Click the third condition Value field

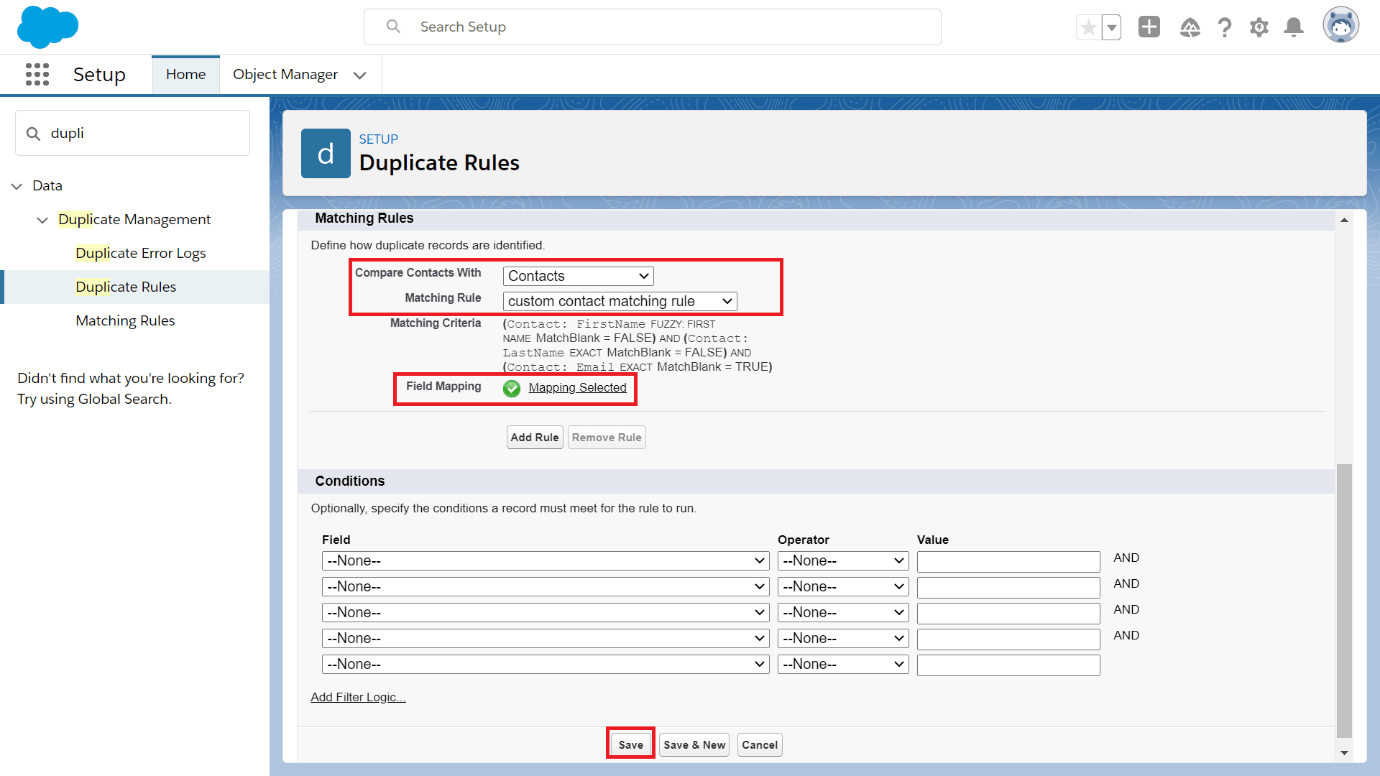[x=1008, y=613]
